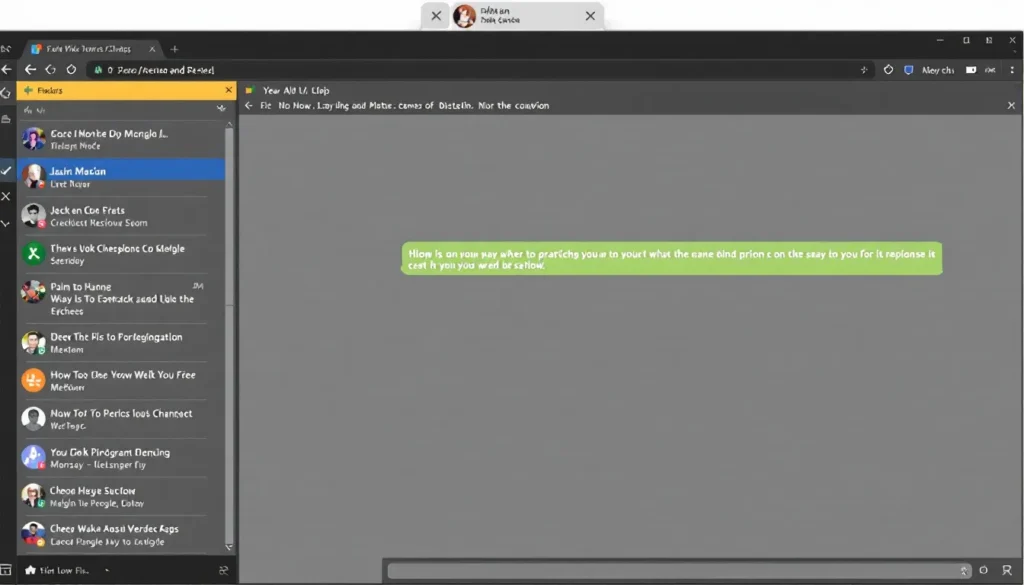The image size is (1024, 585).
Task: Close the yellow sidebar header banner
Action: click(x=228, y=90)
